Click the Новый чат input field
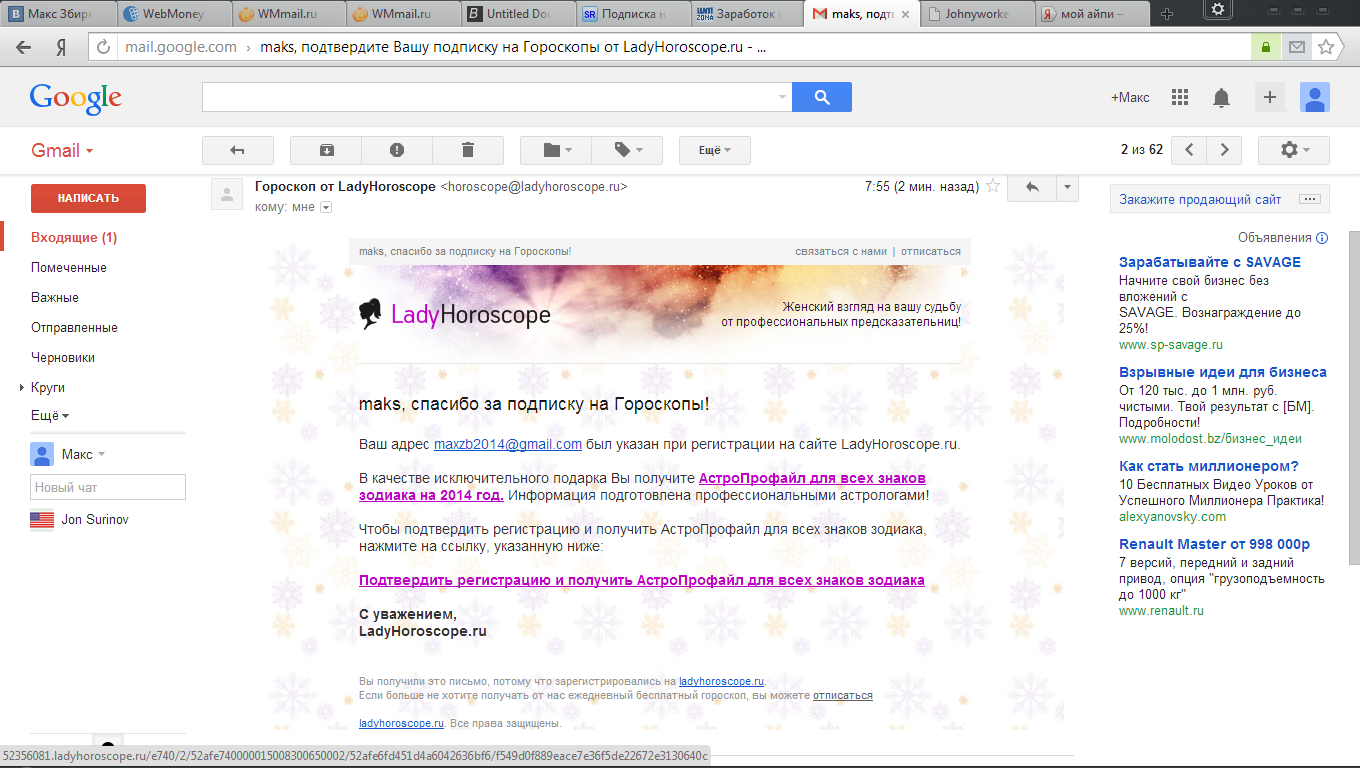 [x=108, y=487]
